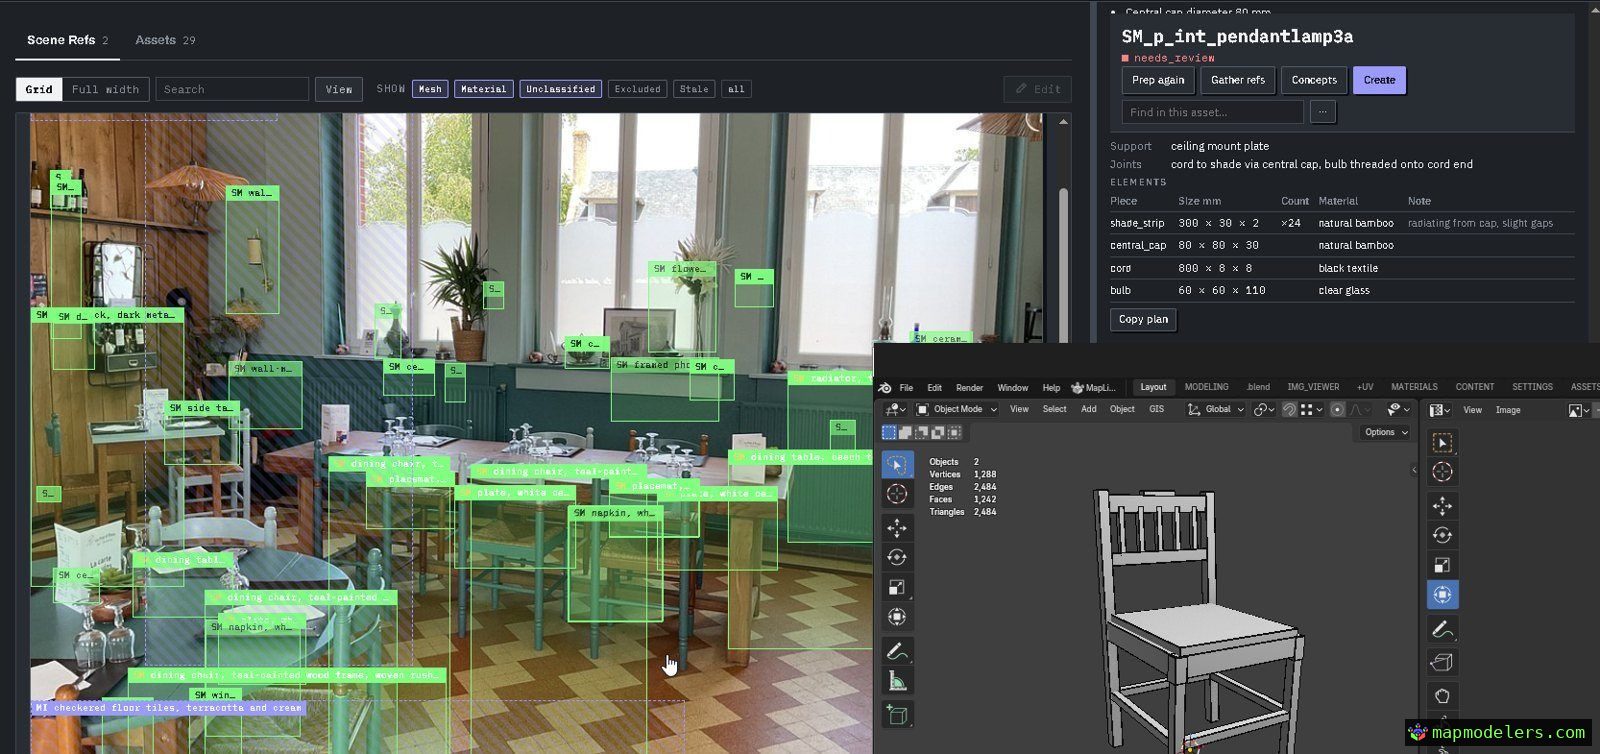Image resolution: width=1600 pixels, height=754 pixels.
Task: Select the Cursor tool in the 3D viewport toolbar
Action: tap(897, 494)
